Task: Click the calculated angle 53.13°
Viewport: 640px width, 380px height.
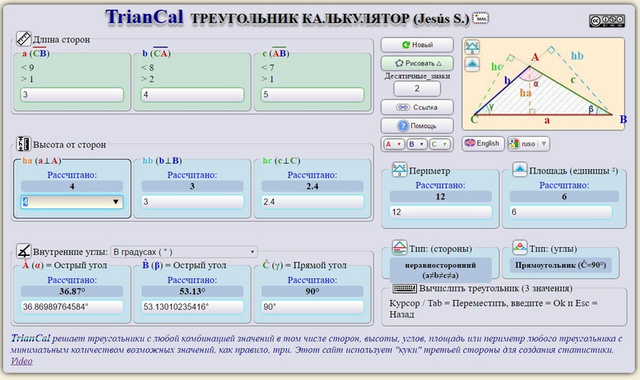Action: (192, 291)
